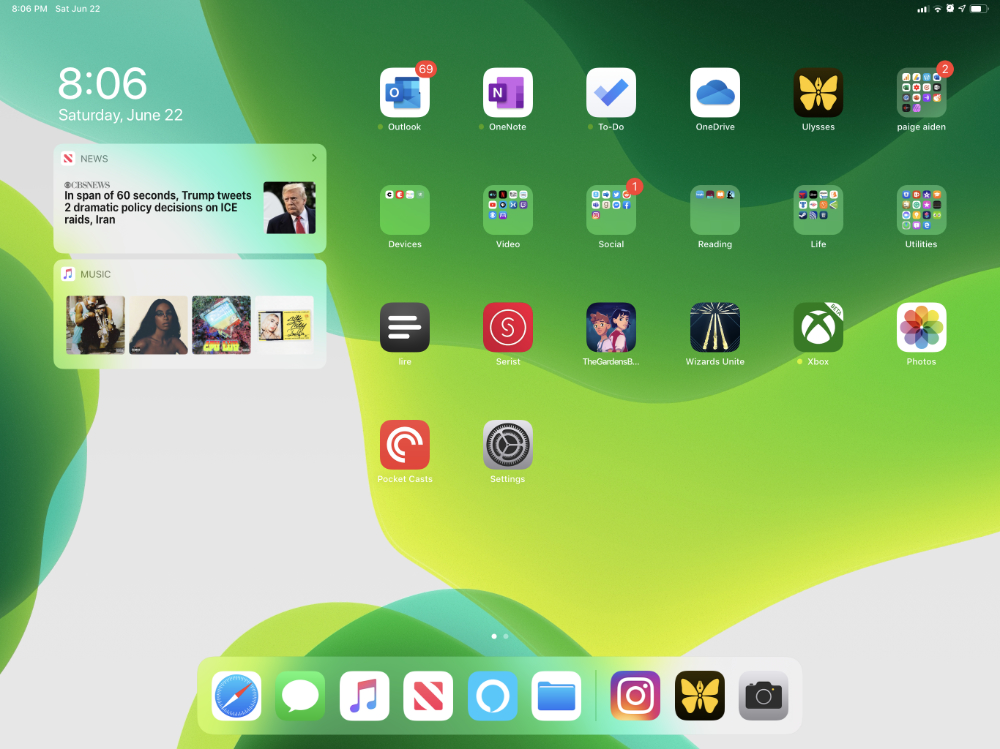Open the Photos app
The image size is (1000, 749).
click(922, 327)
